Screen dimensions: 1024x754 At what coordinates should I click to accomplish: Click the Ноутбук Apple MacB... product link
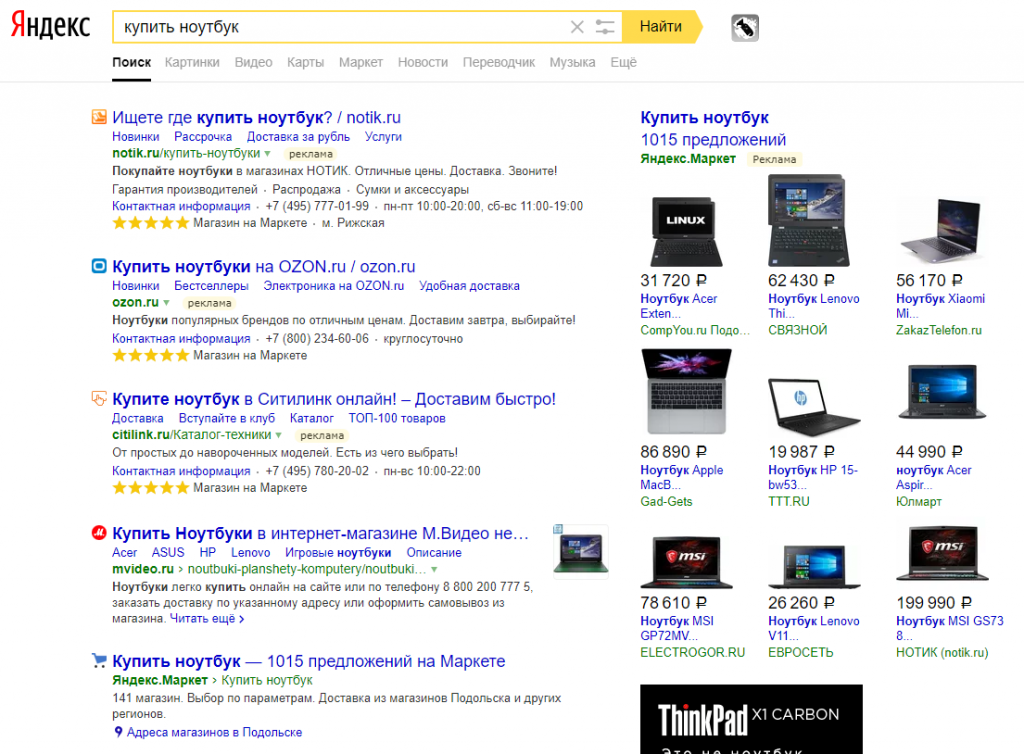pyautogui.click(x=681, y=477)
